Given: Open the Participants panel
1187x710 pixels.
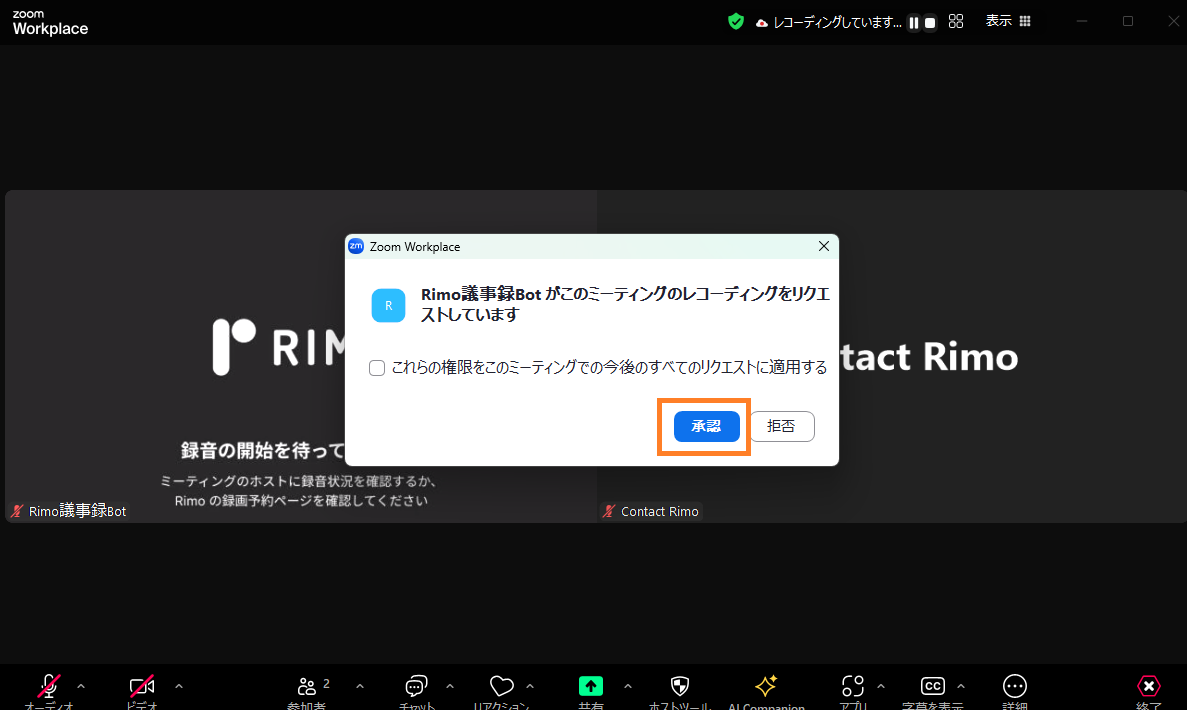Looking at the screenshot, I should [x=306, y=688].
